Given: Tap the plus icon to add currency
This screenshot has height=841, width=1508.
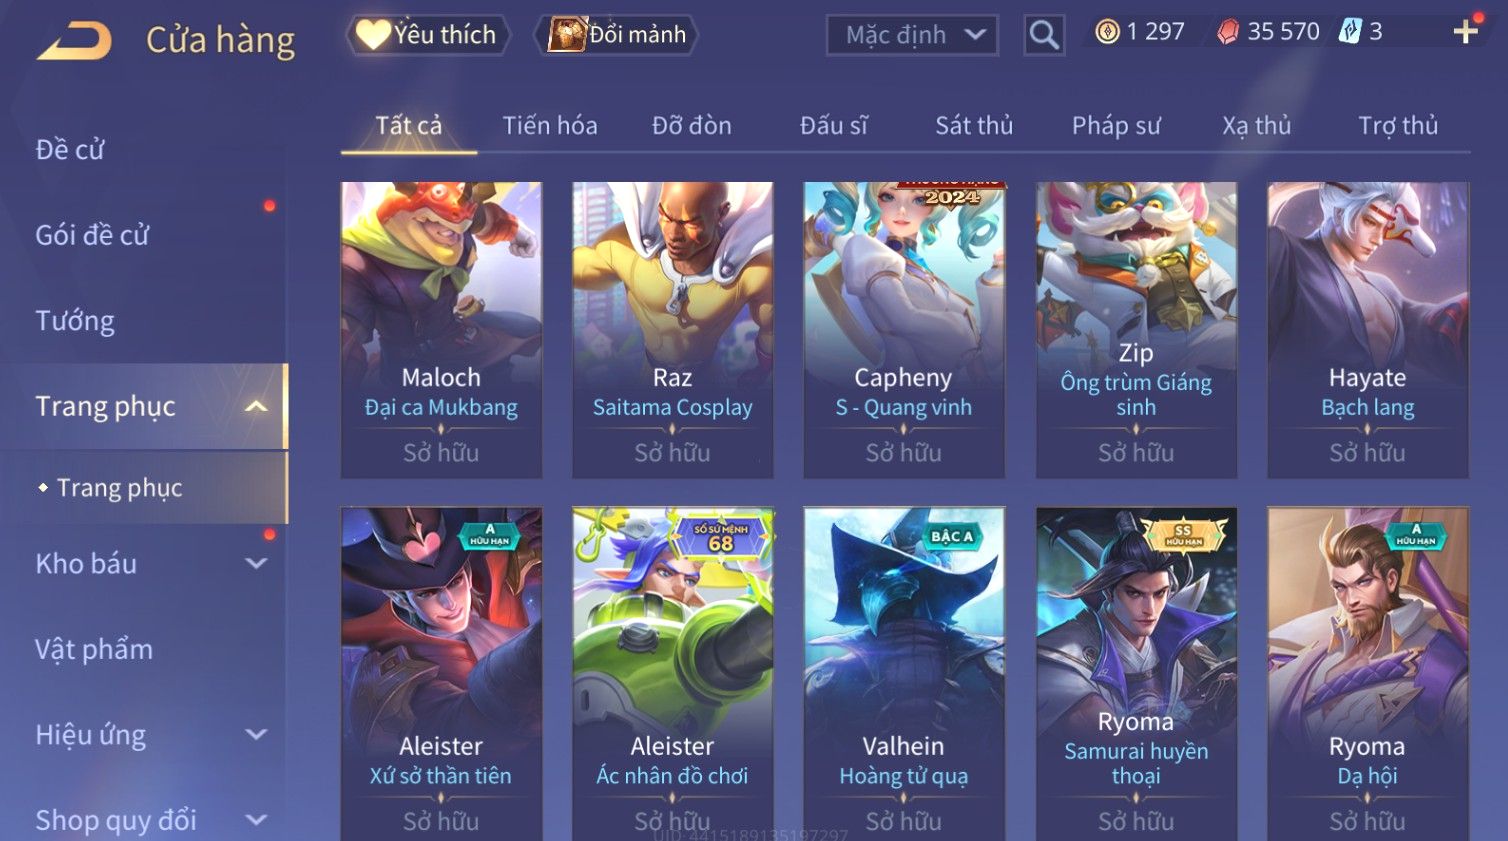Looking at the screenshot, I should coord(1465,32).
